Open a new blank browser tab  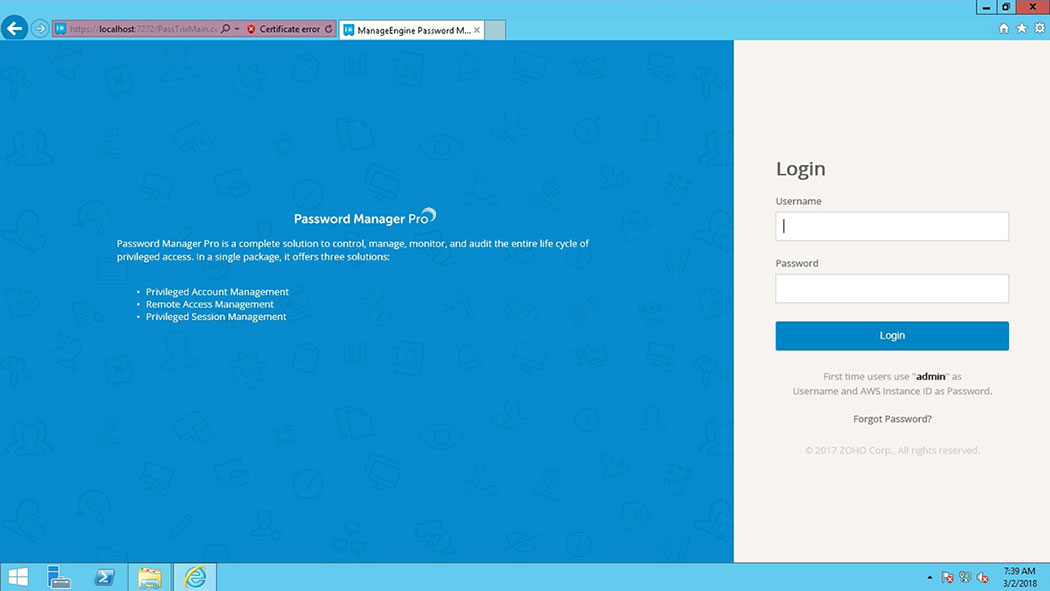click(x=495, y=30)
